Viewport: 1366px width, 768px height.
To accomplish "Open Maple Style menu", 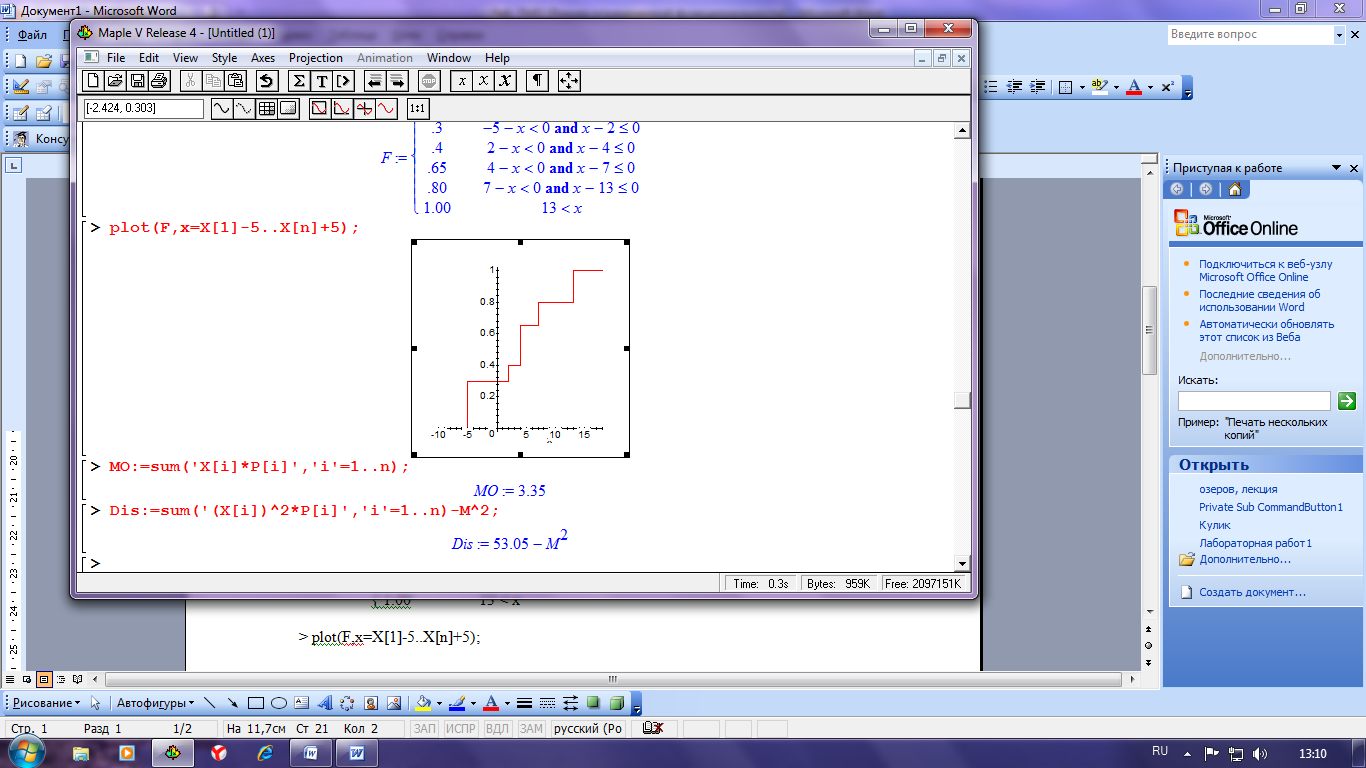I will pos(224,58).
